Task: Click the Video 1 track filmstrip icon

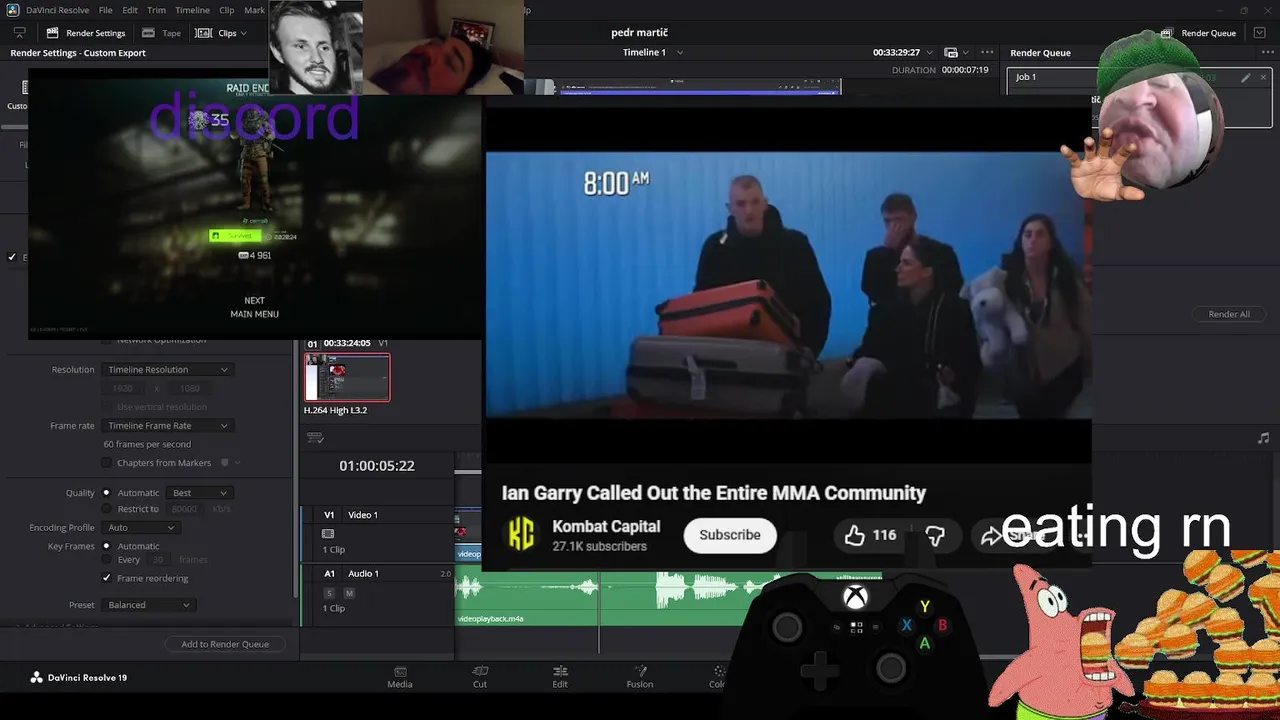Action: point(328,534)
